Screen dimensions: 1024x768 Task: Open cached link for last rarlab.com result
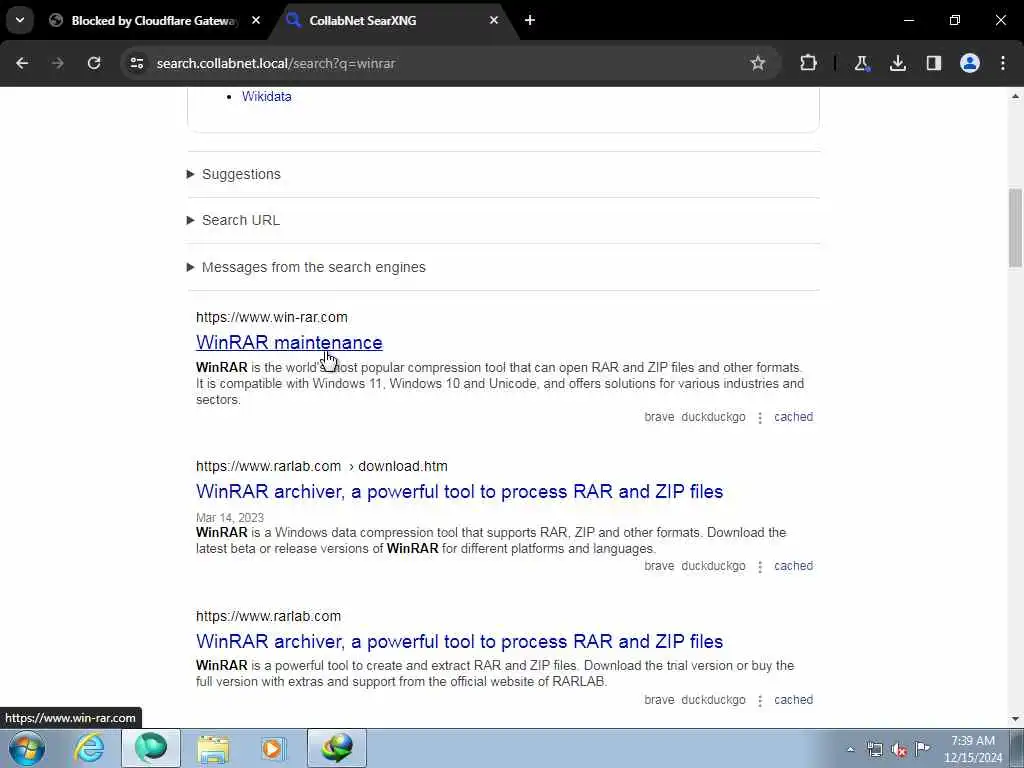coord(793,699)
